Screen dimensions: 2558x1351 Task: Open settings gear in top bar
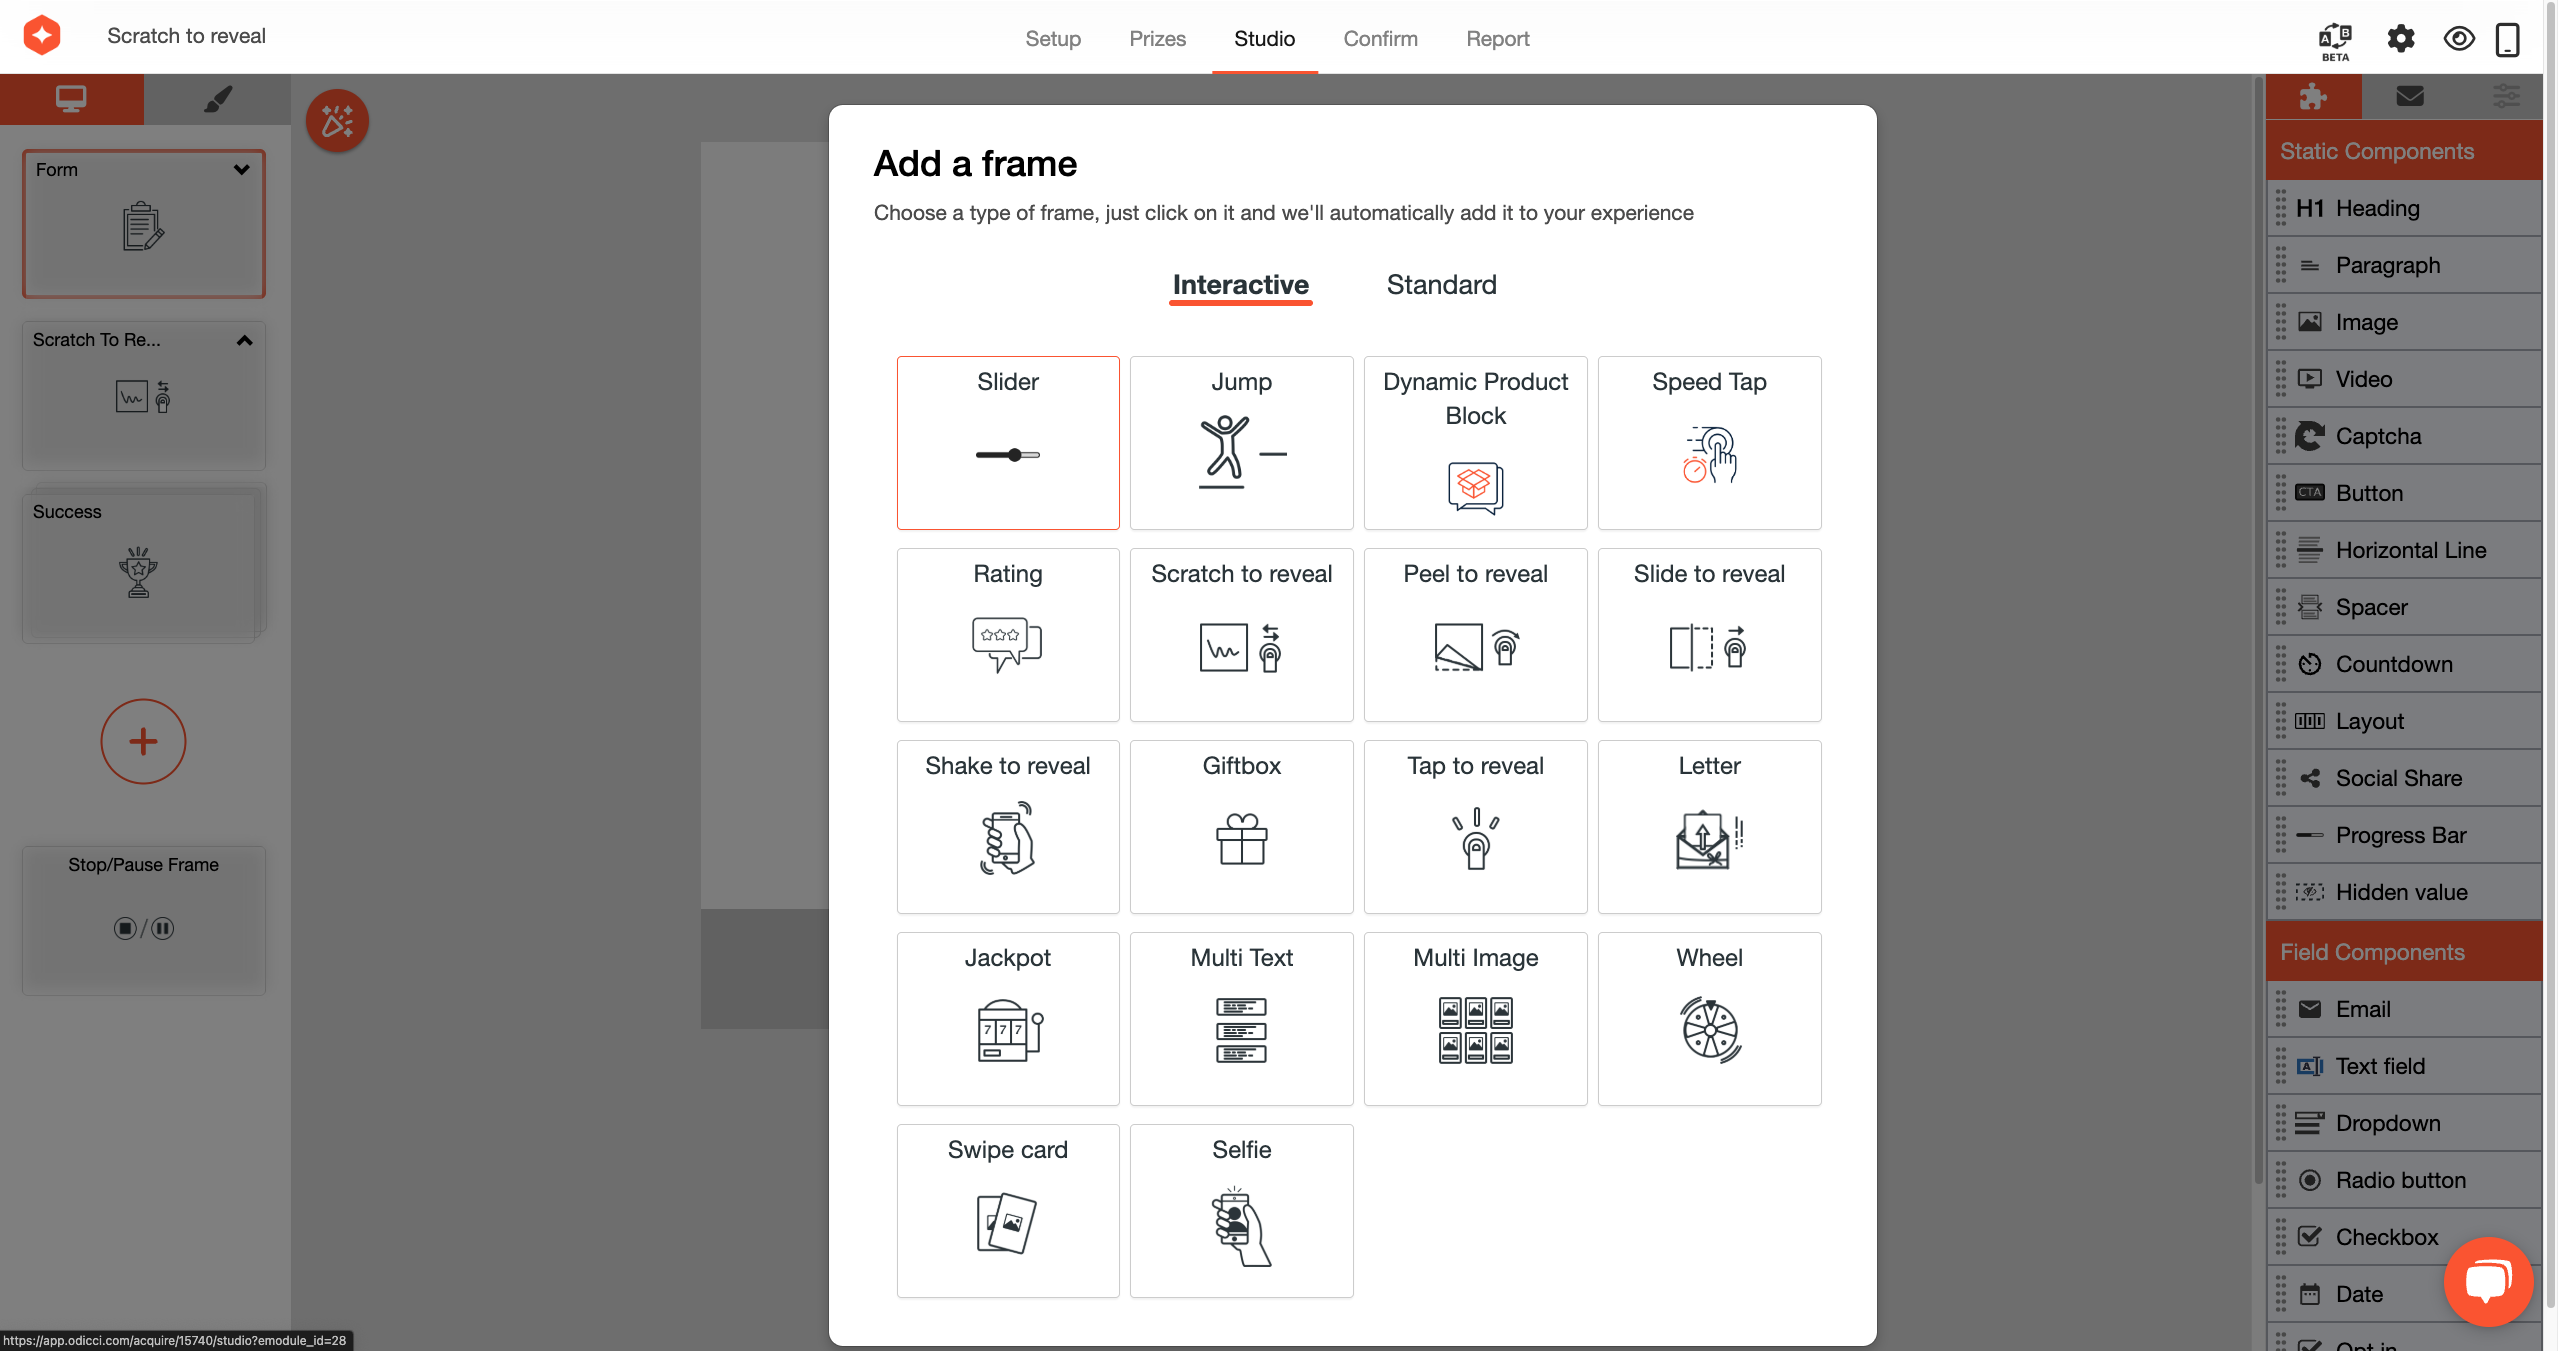point(2400,39)
